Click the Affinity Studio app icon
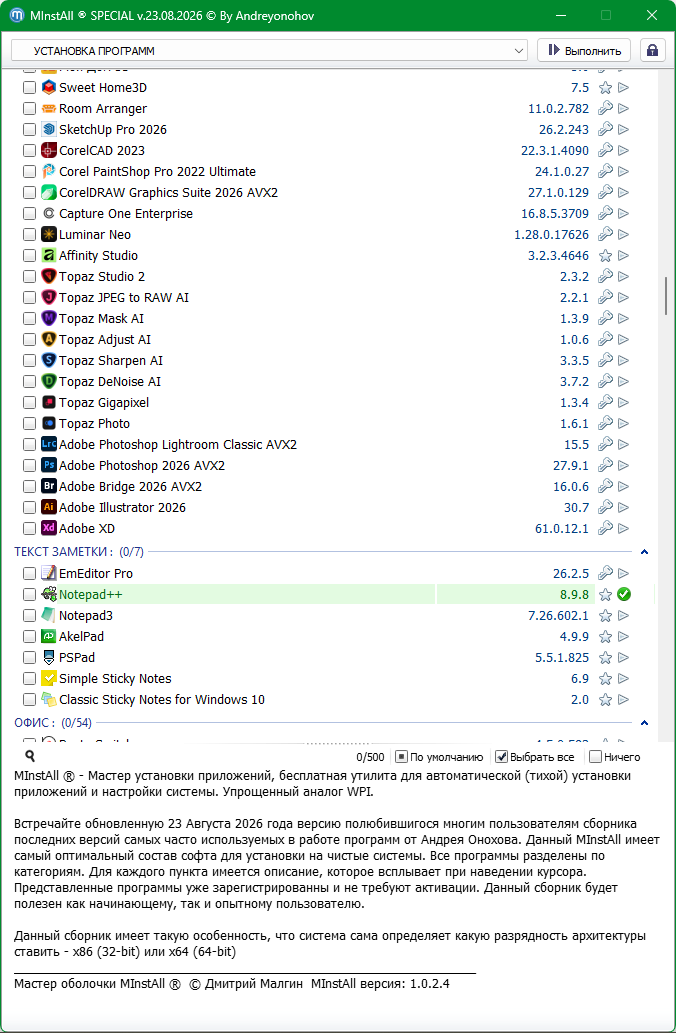676x1033 pixels. point(49,256)
